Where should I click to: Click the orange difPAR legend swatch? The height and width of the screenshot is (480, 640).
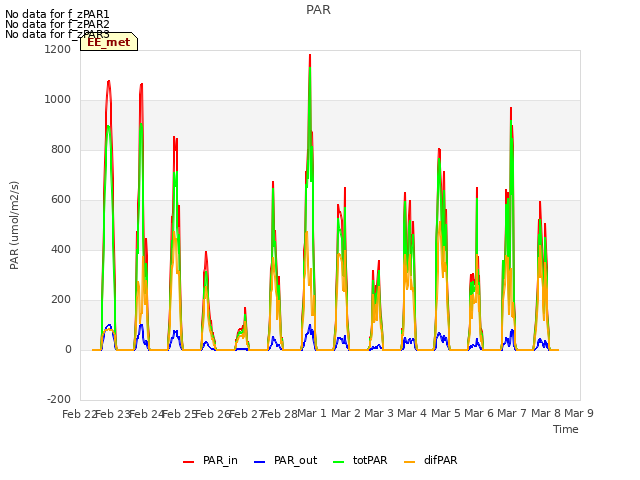tap(409, 462)
